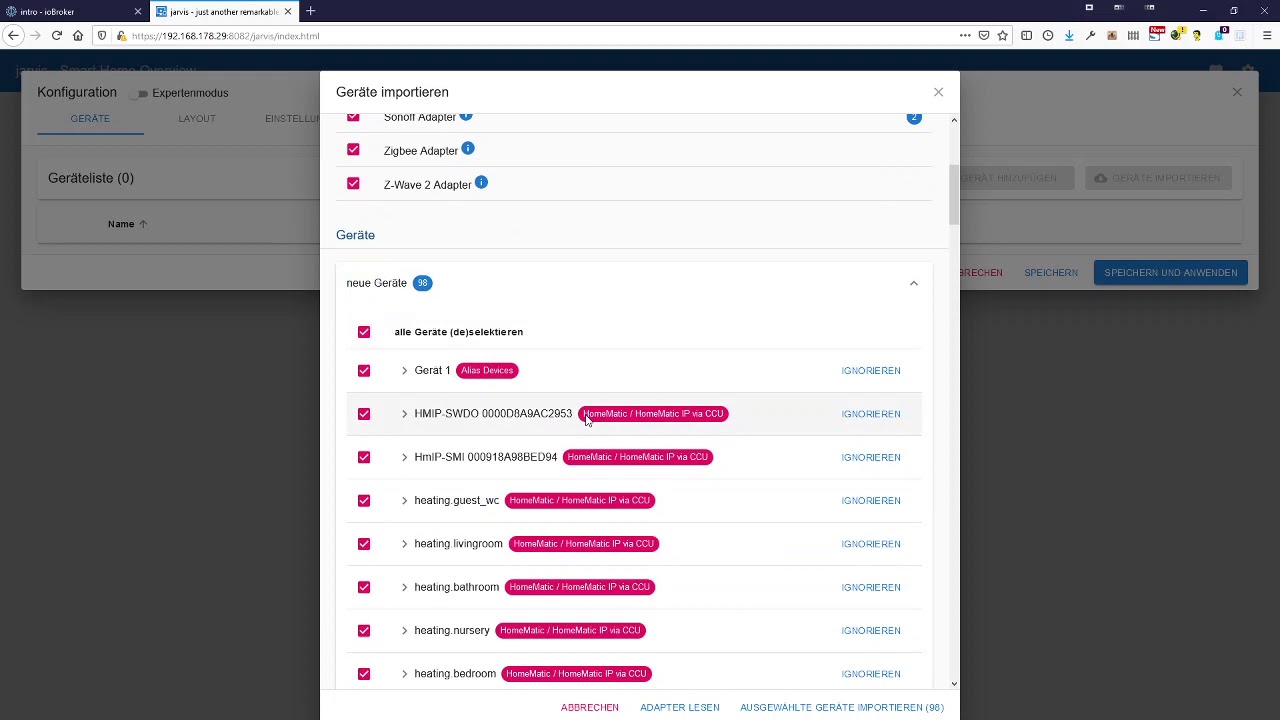Viewport: 1280px width, 720px height.
Task: Click SPEICHERN in Konfiguration panel
Action: point(1051,272)
